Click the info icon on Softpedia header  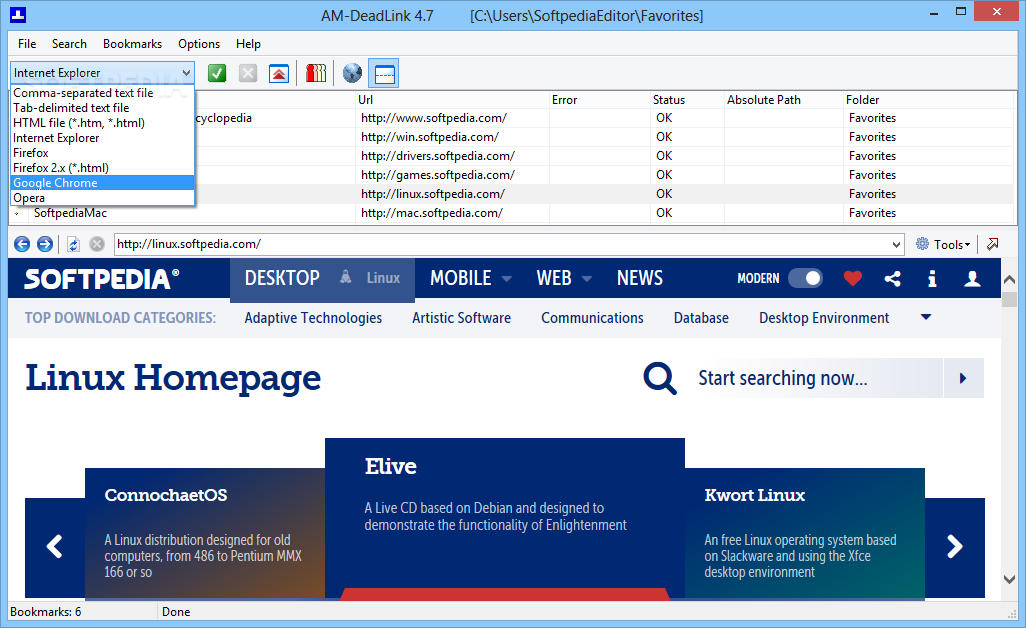click(932, 279)
